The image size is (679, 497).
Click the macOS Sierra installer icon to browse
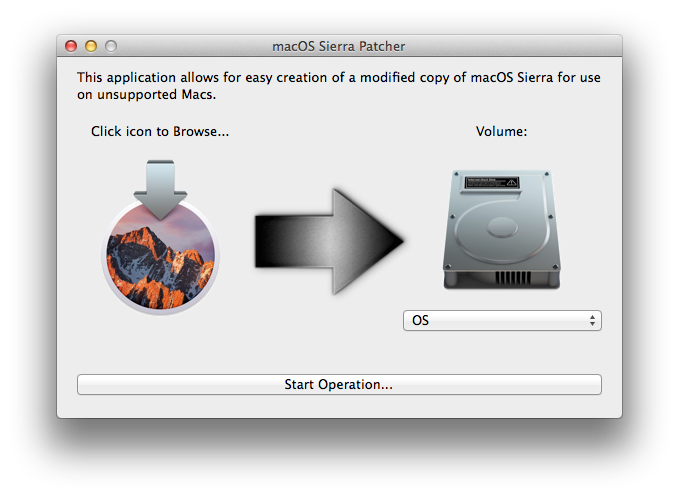(160, 236)
